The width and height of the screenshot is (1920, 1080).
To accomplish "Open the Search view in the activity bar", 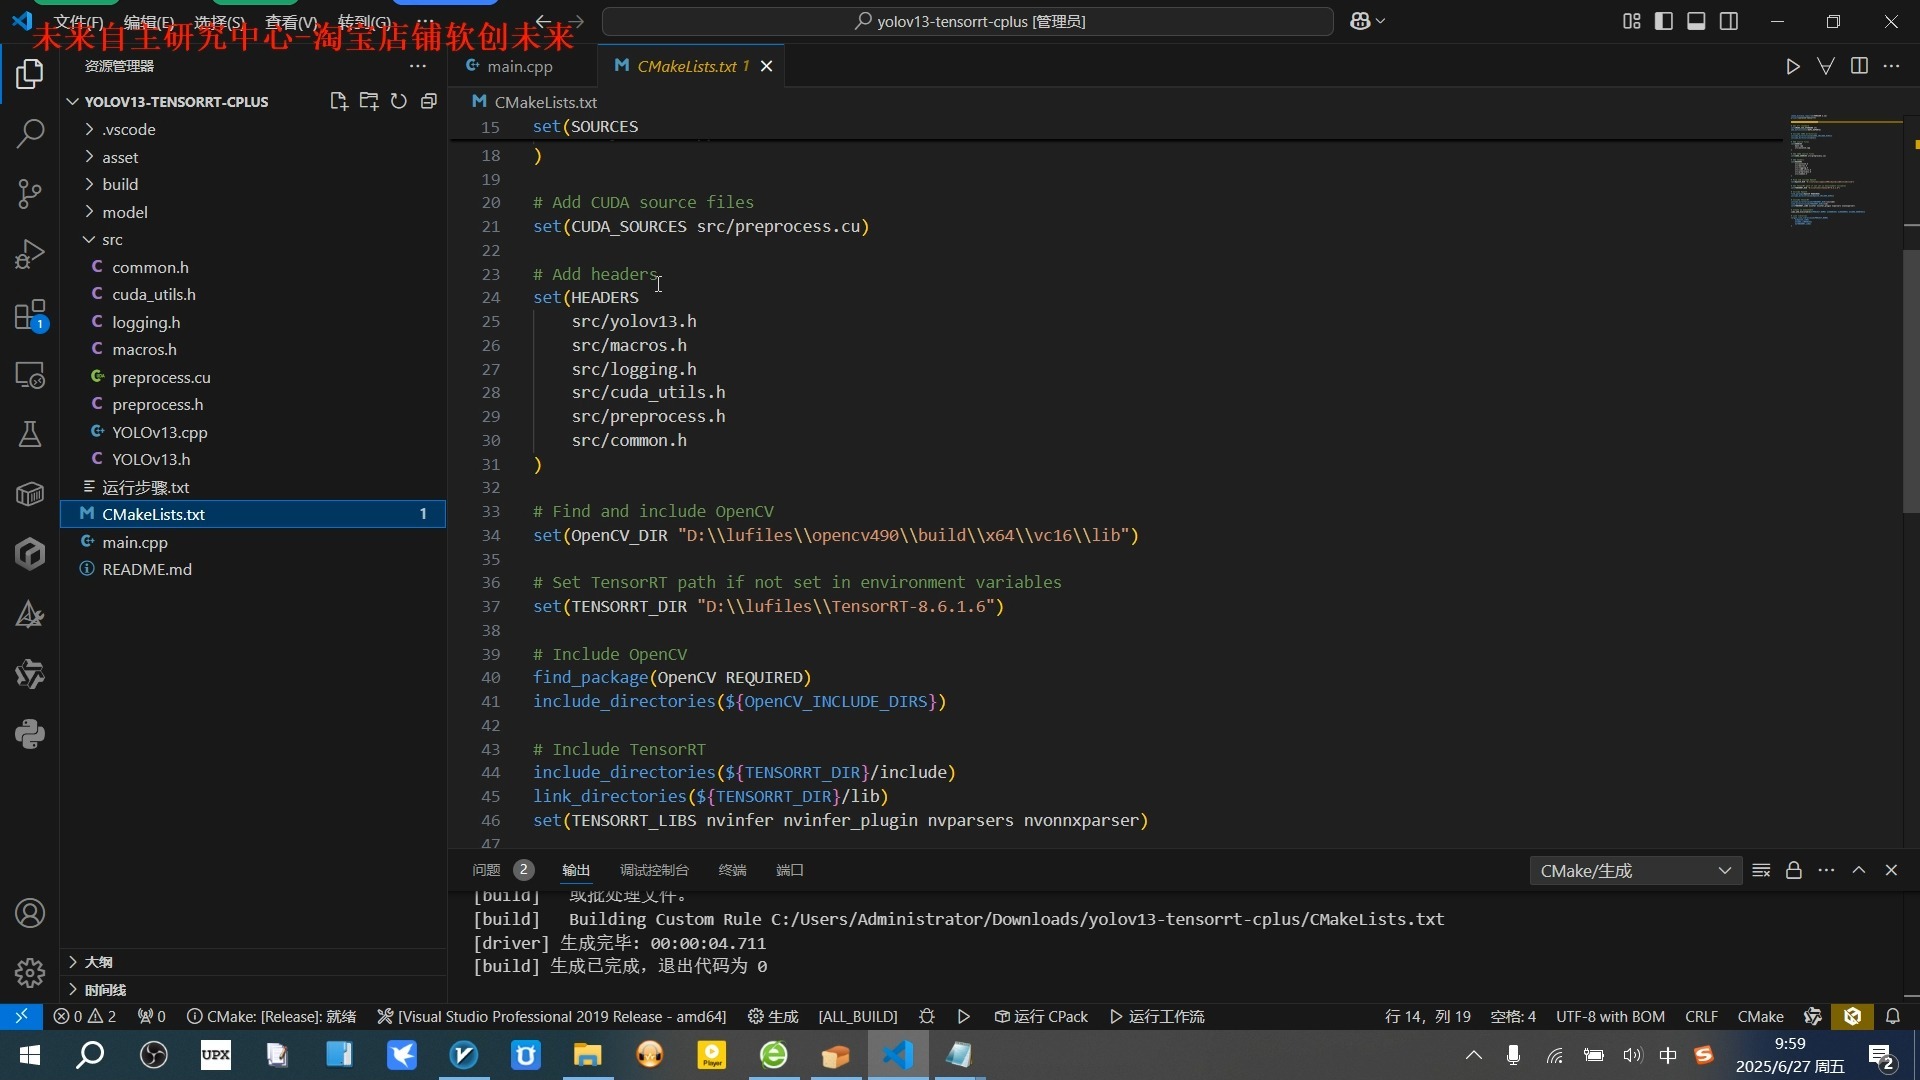I will [29, 132].
